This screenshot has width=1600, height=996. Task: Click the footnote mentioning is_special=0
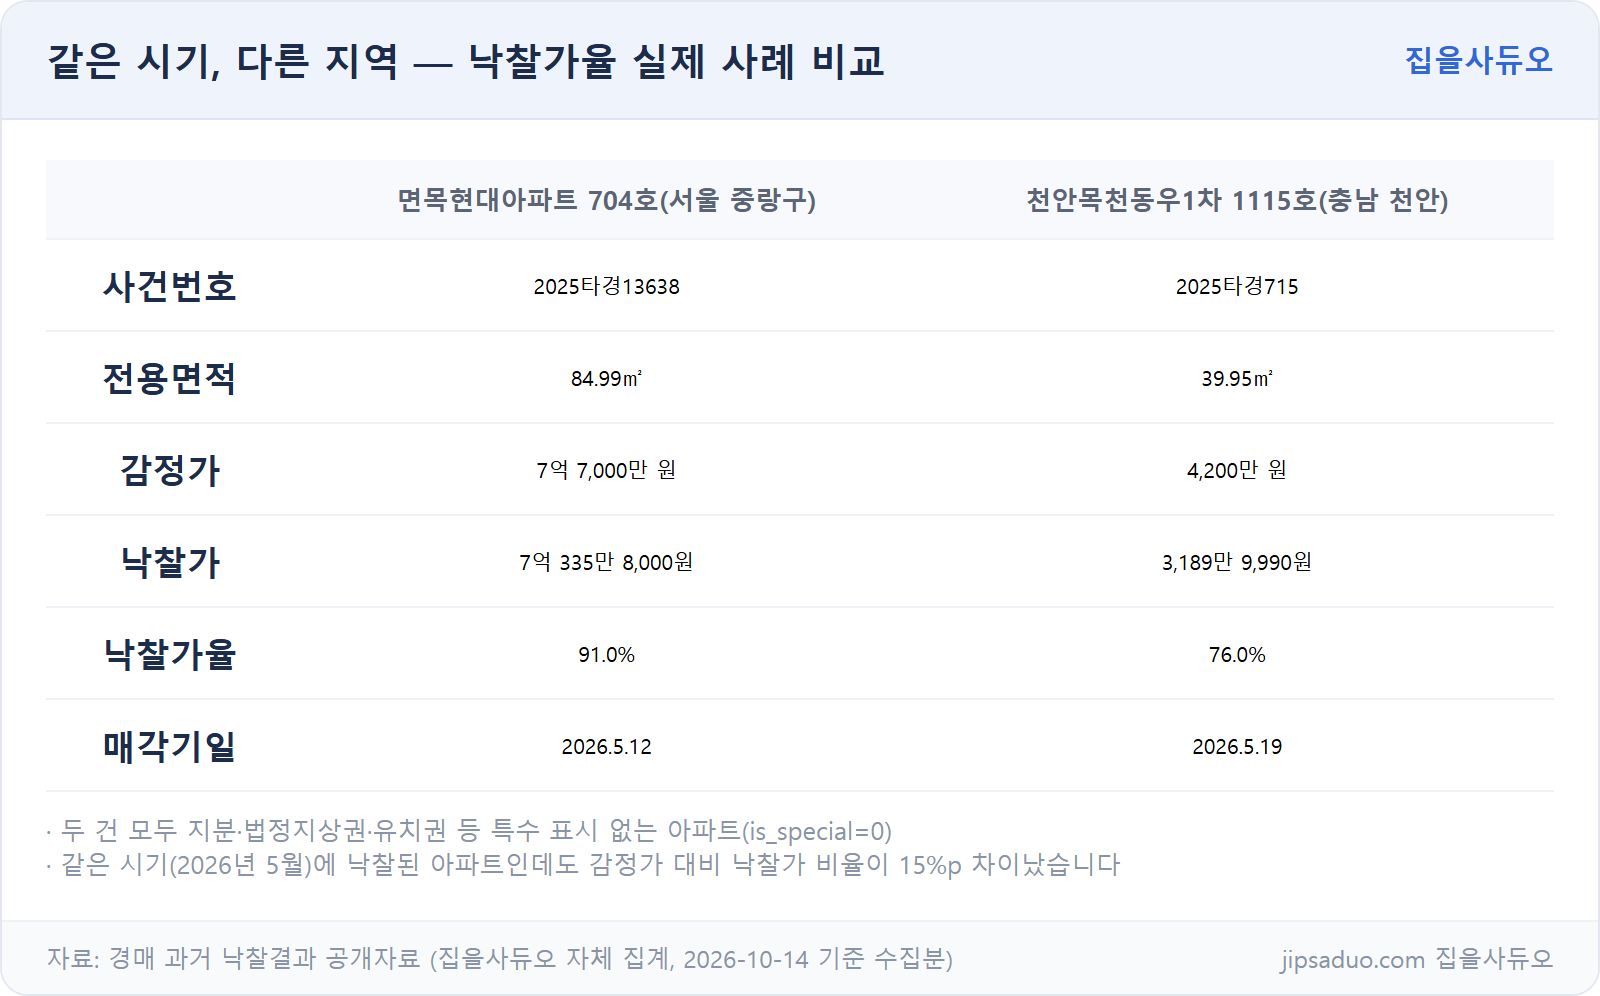(x=469, y=831)
